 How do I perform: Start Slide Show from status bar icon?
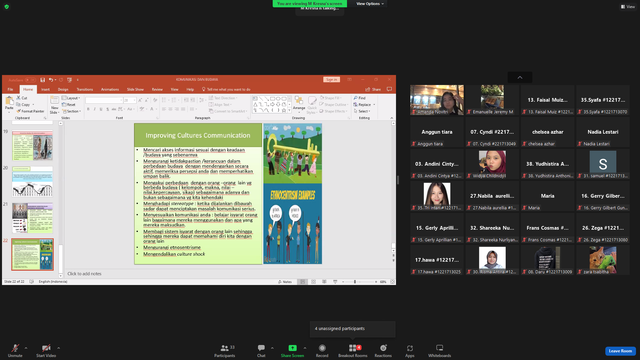(335, 282)
